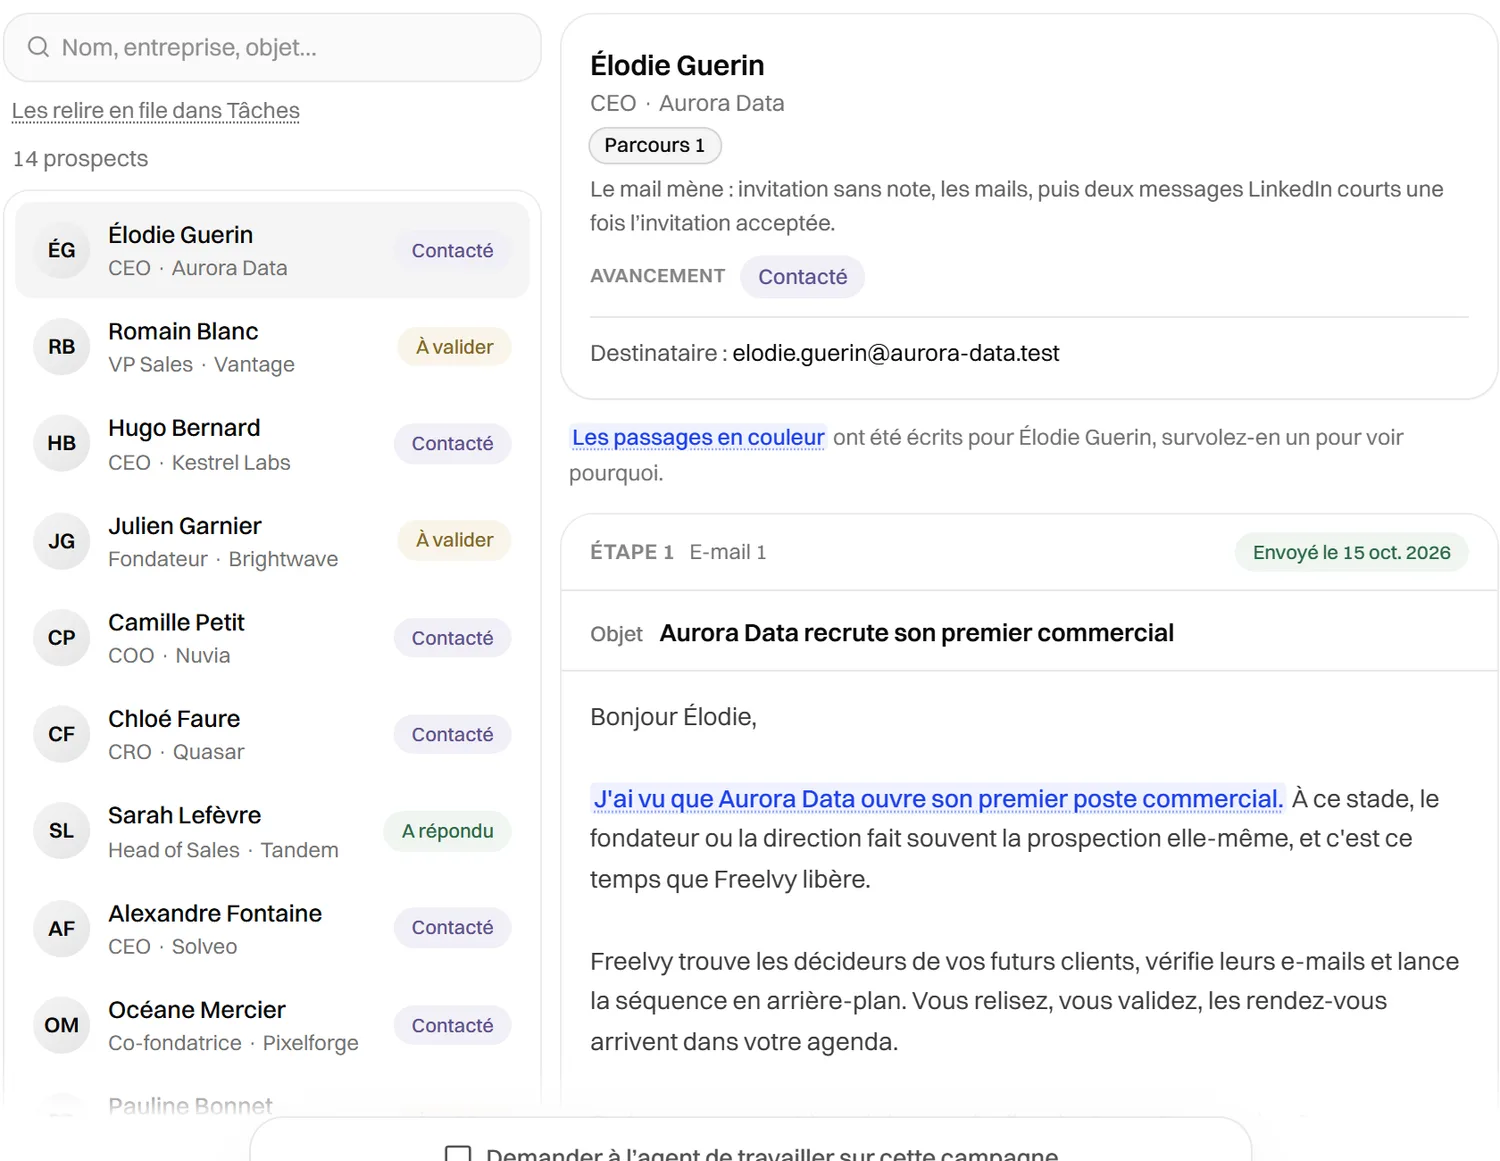
Task: Click the 'Les passages en couleur' link
Action: click(698, 437)
